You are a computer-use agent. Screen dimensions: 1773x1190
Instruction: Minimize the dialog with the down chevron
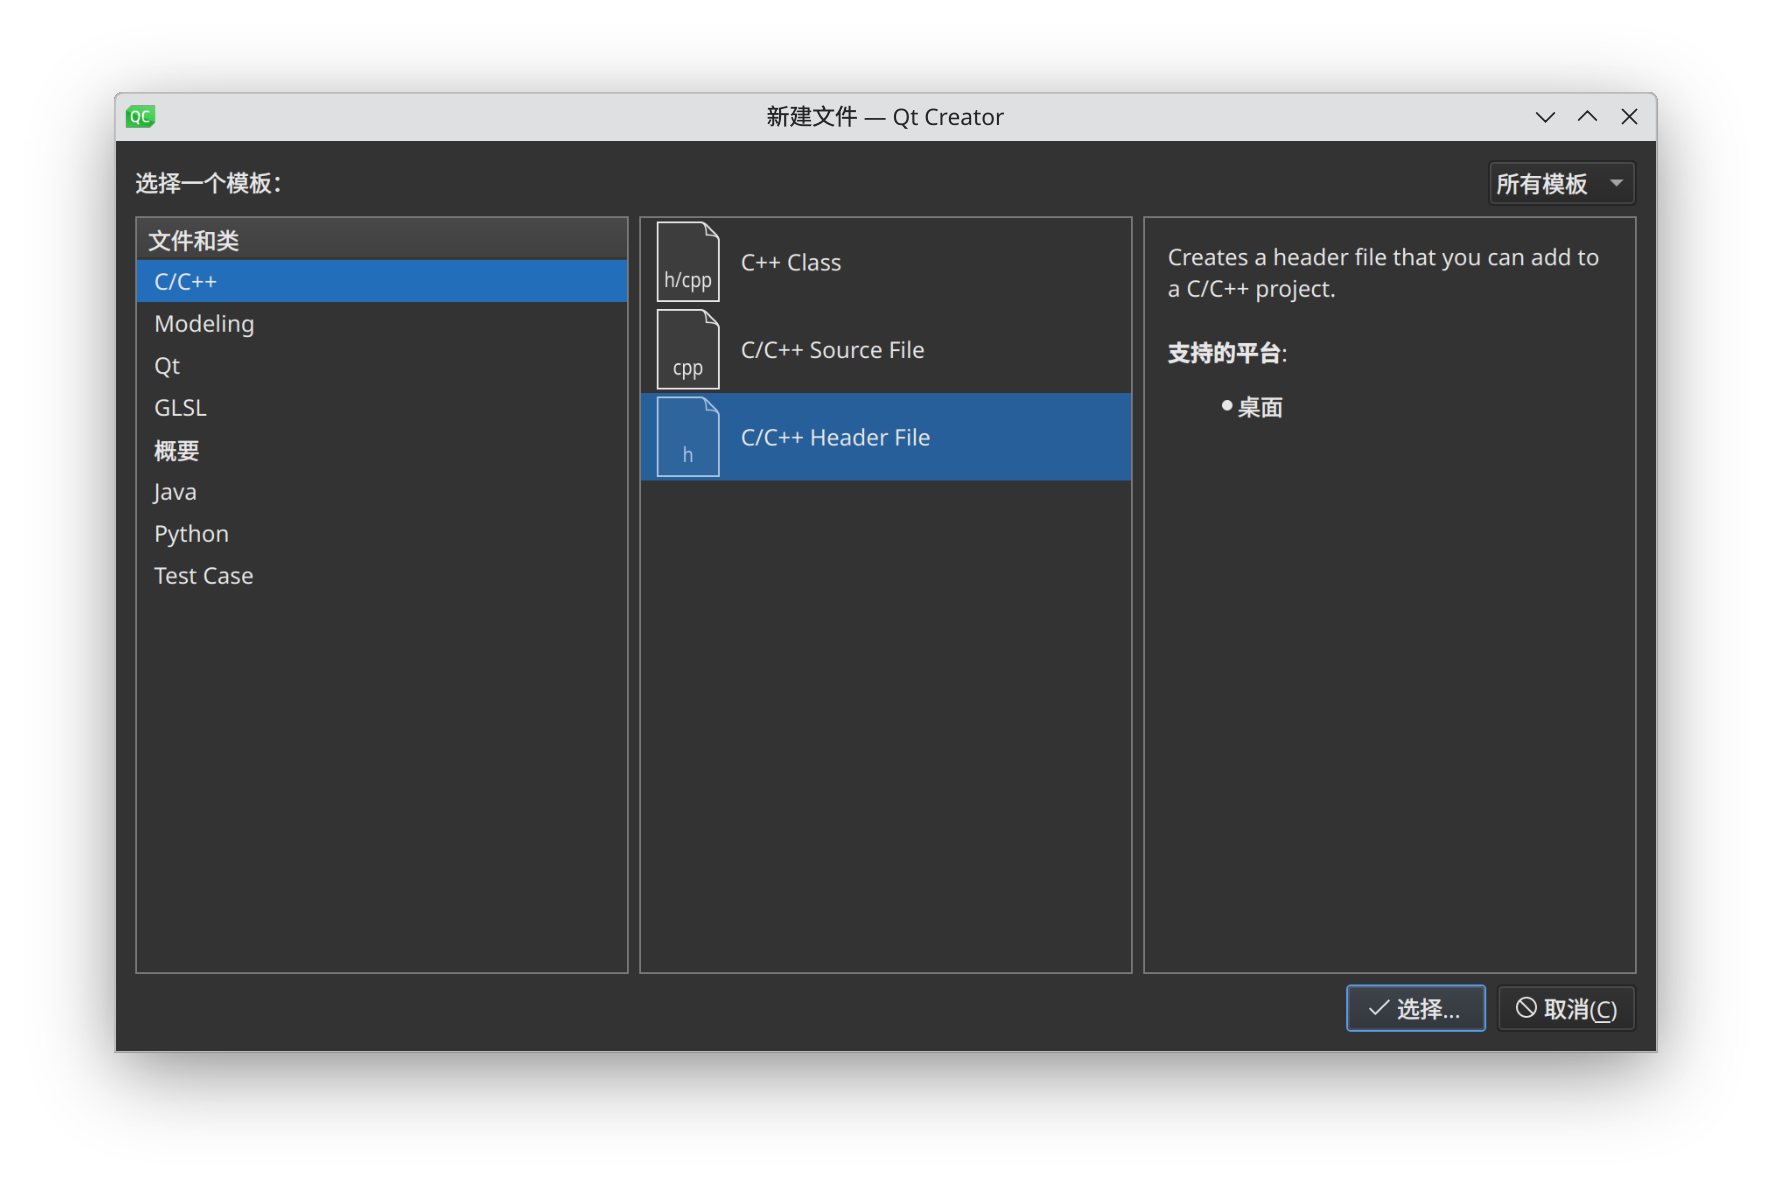pyautogui.click(x=1545, y=117)
